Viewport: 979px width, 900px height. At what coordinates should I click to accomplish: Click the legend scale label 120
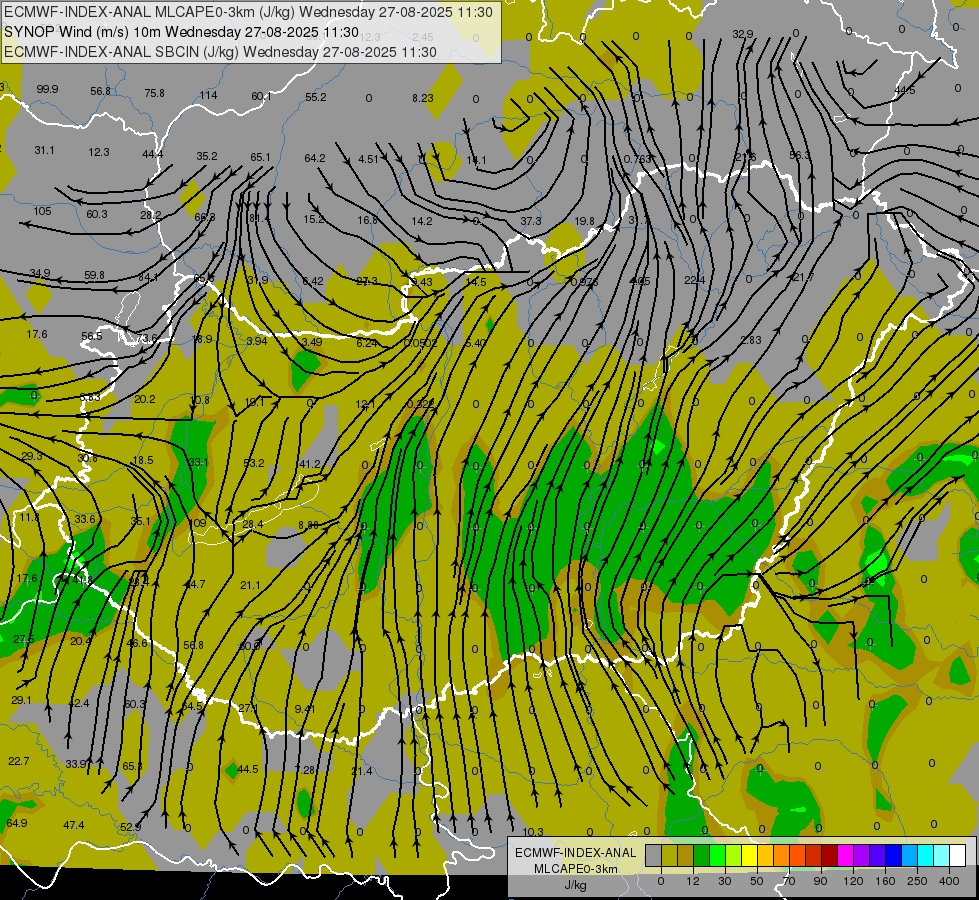(853, 881)
